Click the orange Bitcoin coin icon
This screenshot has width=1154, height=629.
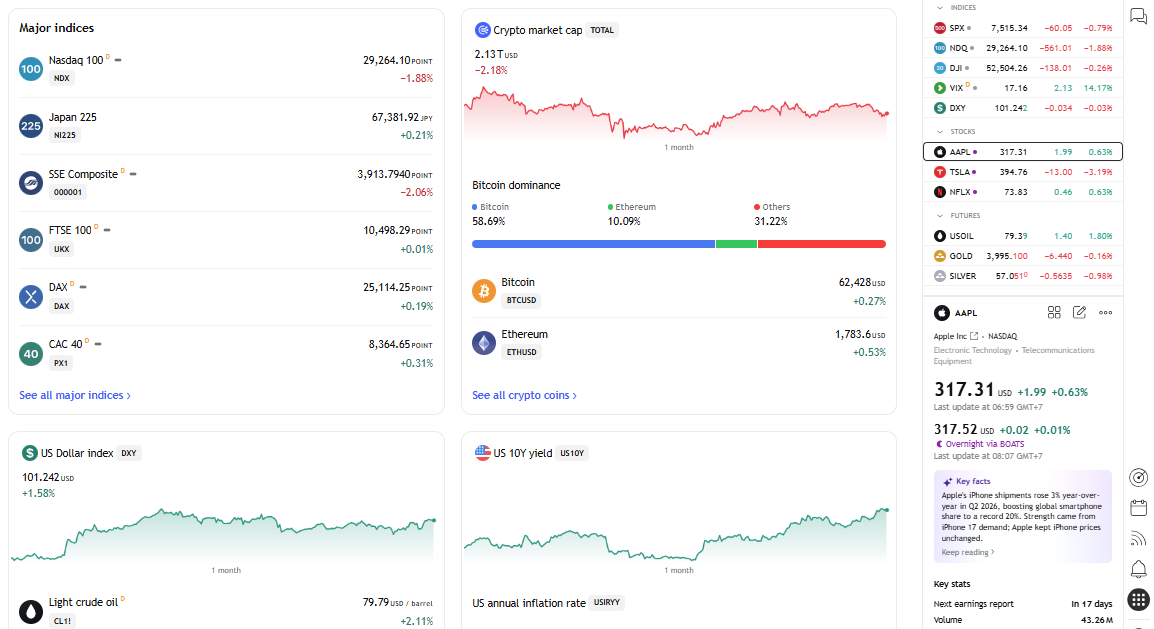click(484, 291)
